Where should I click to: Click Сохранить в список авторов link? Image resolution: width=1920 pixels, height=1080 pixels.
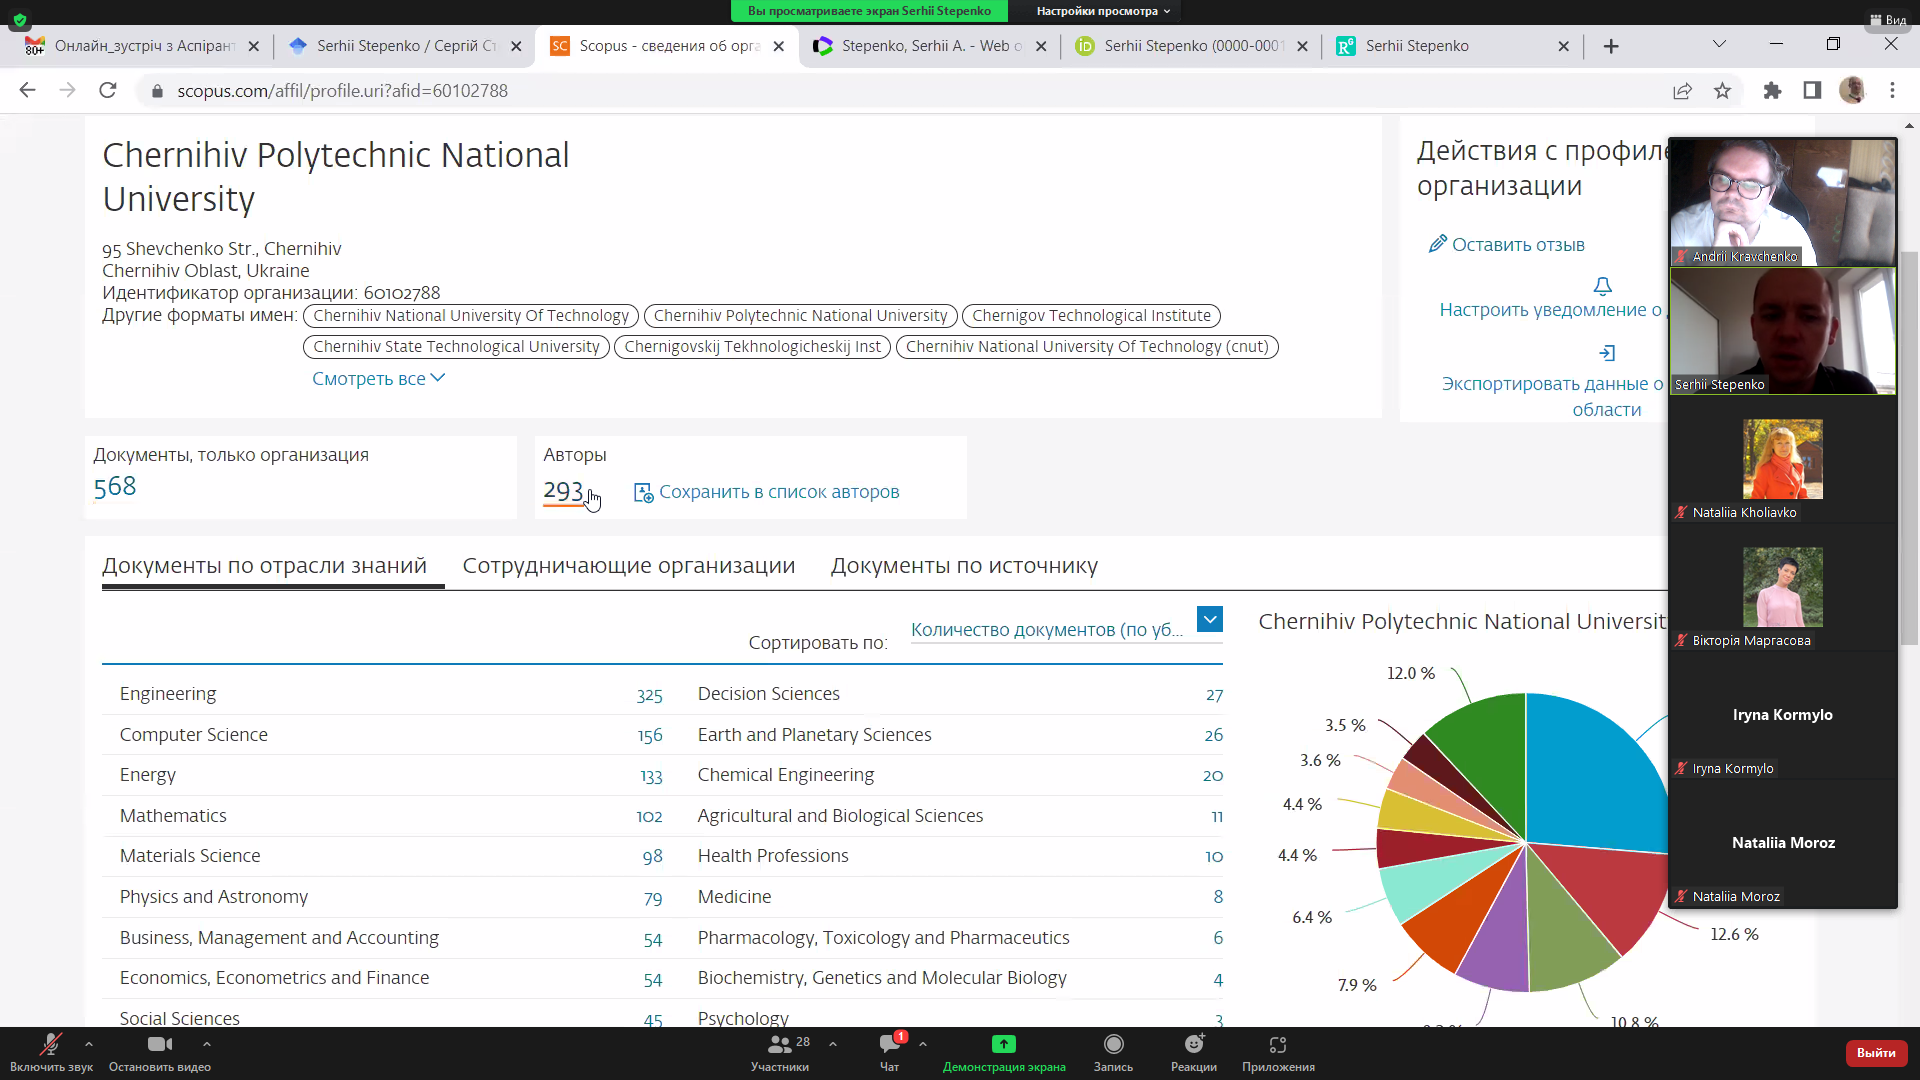[778, 492]
